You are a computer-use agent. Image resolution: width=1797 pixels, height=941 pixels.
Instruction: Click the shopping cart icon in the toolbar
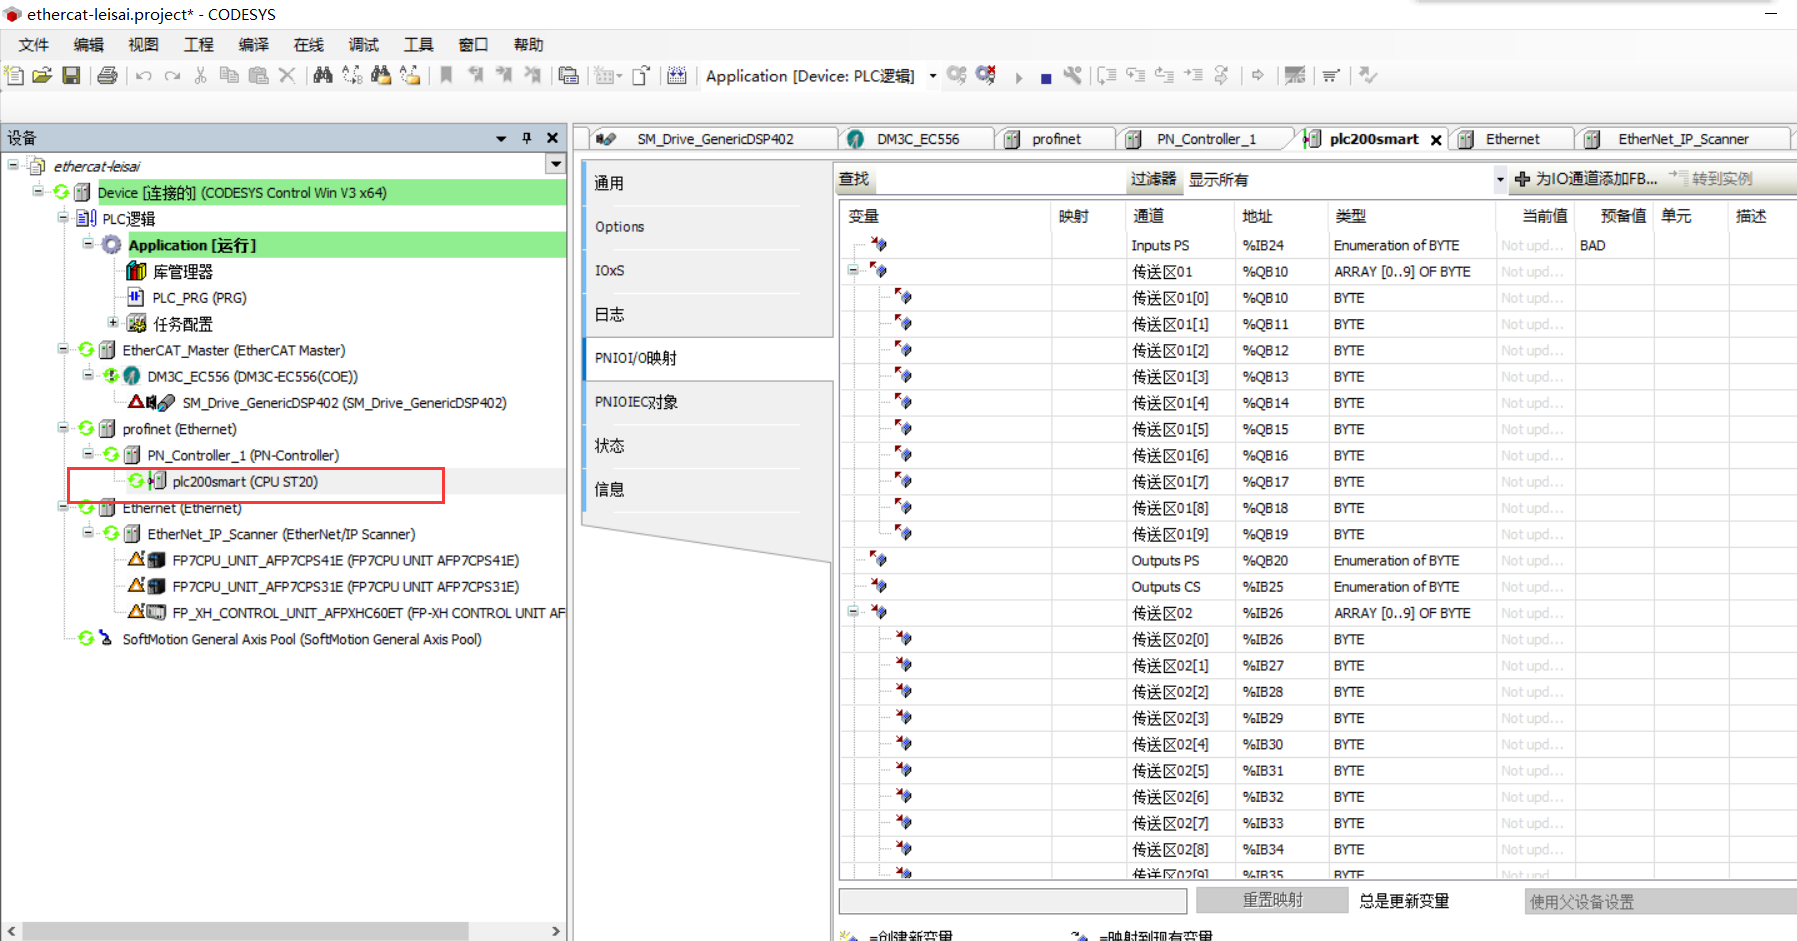pos(1330,76)
